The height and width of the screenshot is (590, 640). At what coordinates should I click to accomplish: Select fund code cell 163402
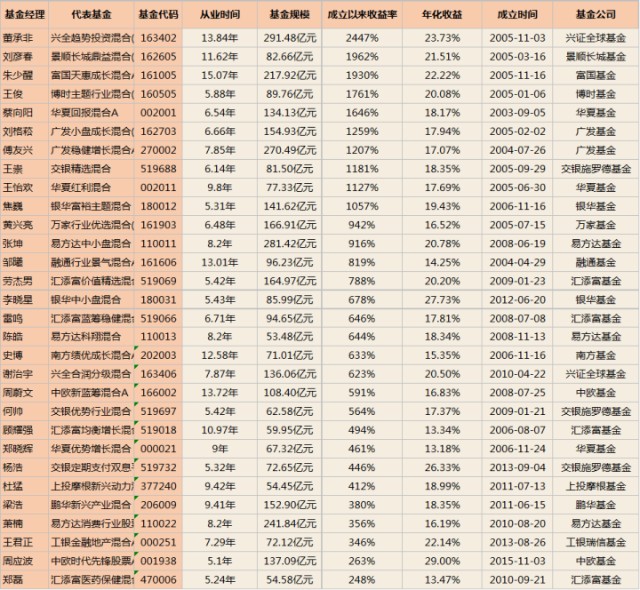(x=158, y=38)
